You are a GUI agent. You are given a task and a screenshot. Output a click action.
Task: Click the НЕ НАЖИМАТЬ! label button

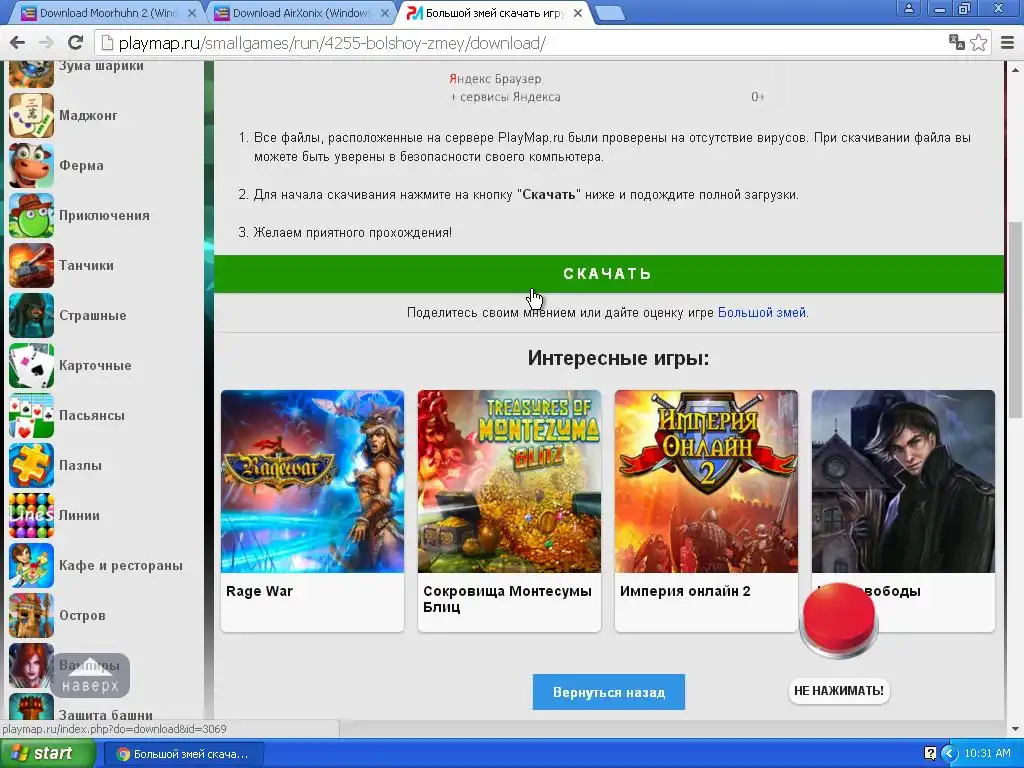[x=839, y=691]
